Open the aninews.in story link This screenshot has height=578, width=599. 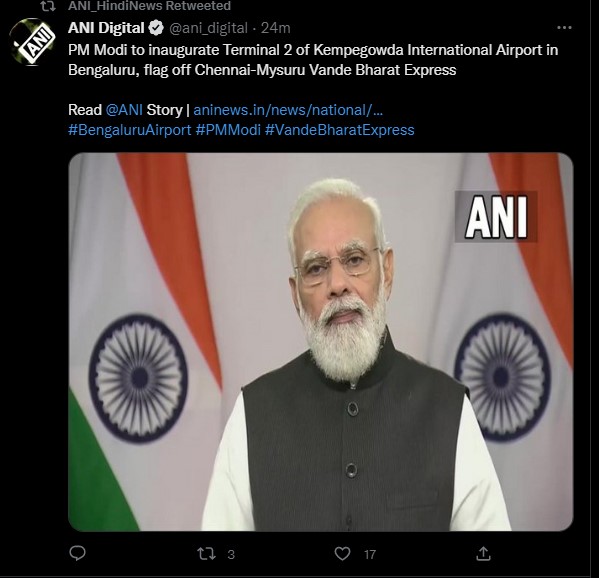[288, 110]
